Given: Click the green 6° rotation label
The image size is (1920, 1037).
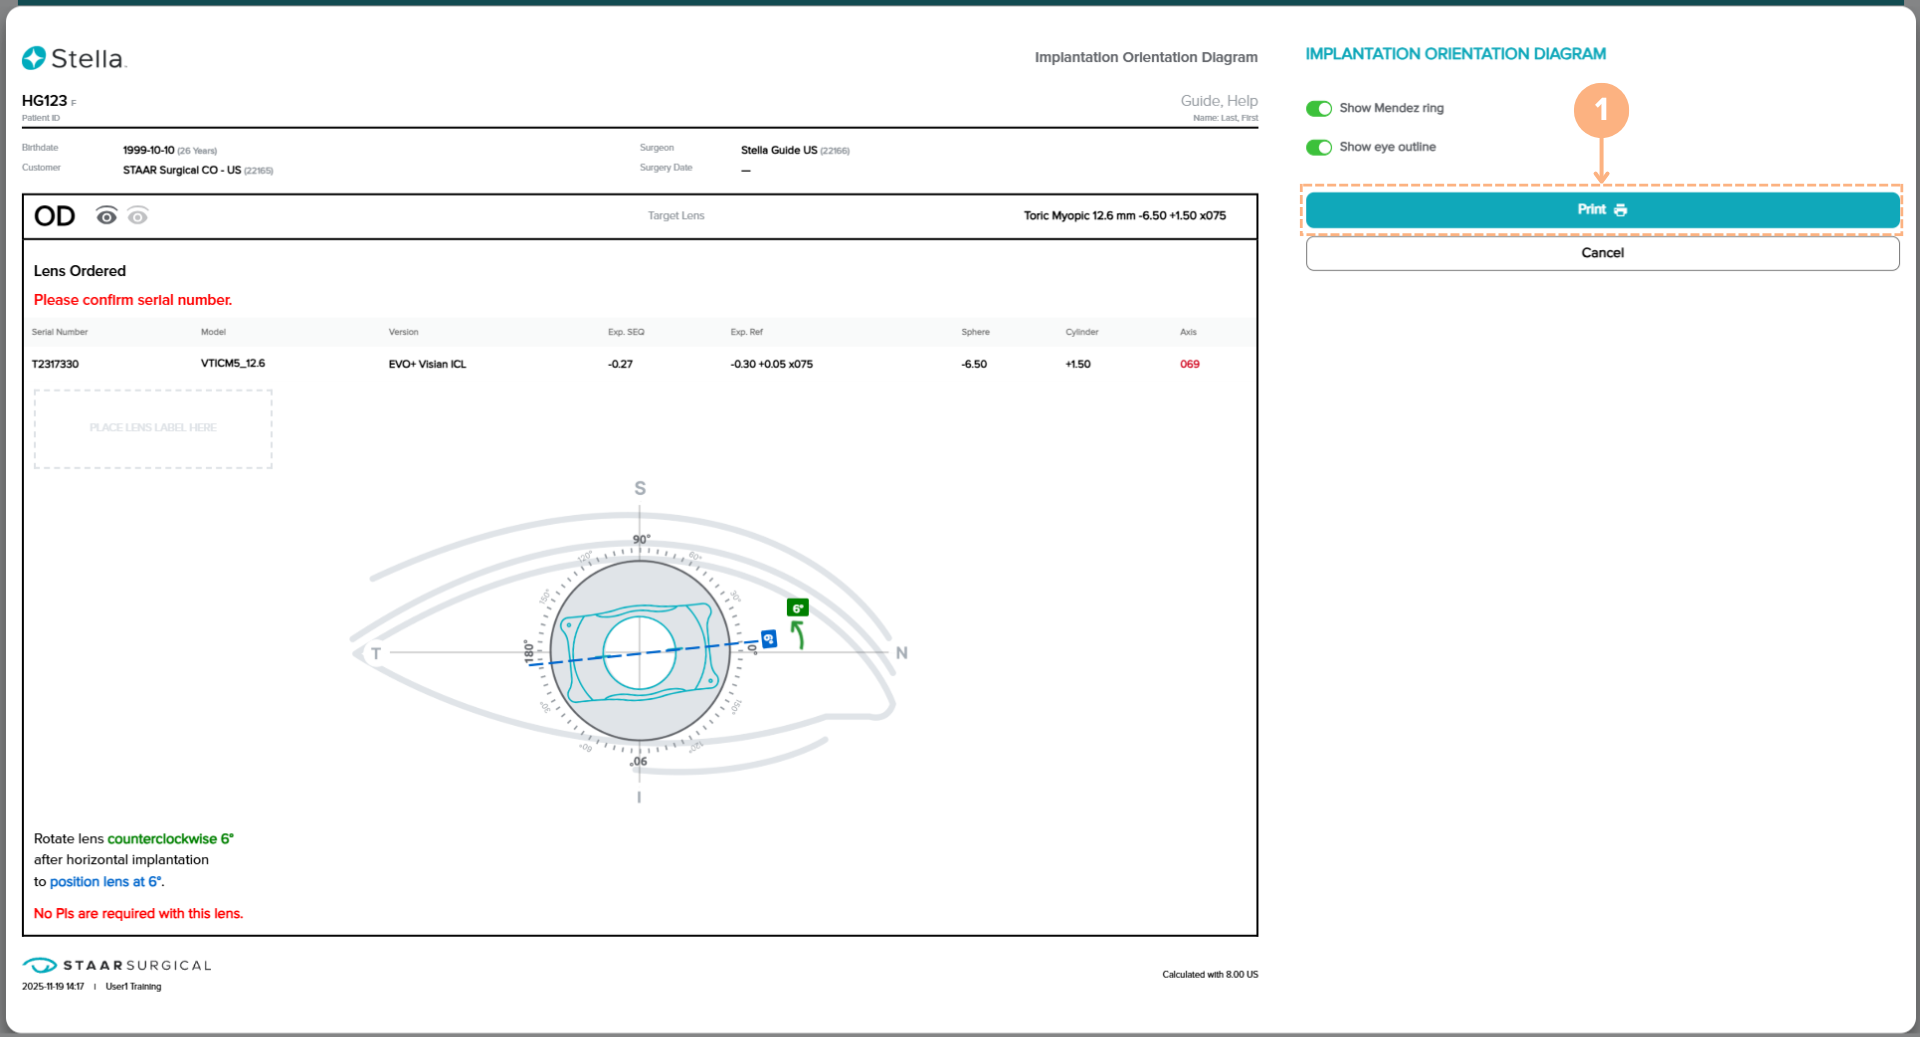Looking at the screenshot, I should (x=798, y=608).
